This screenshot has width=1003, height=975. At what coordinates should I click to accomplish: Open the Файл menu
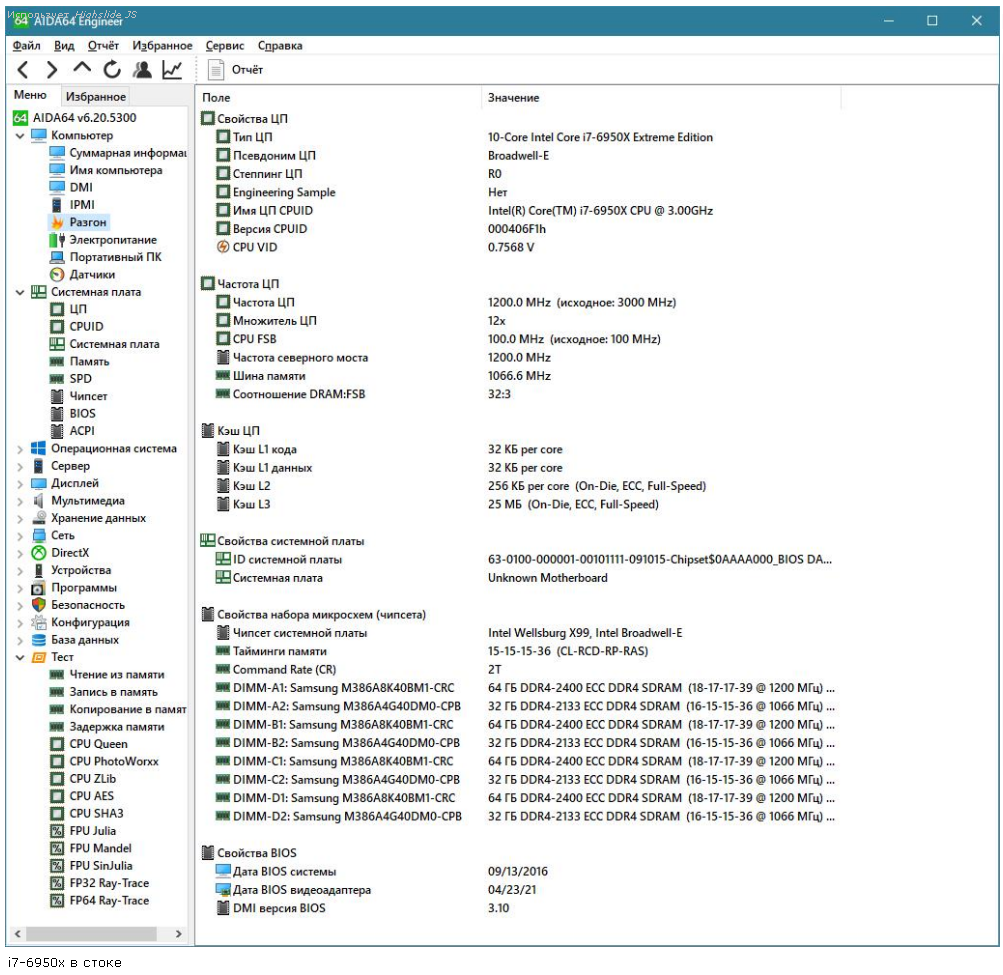[27, 46]
